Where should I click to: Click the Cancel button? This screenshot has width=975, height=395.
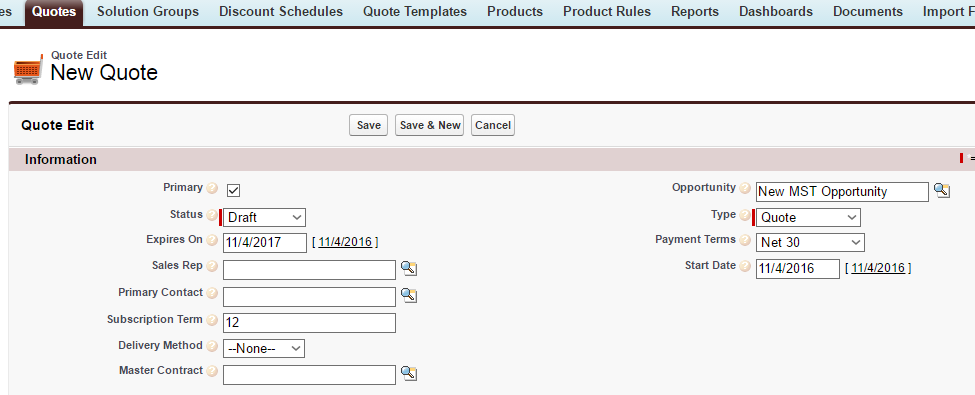(493, 125)
